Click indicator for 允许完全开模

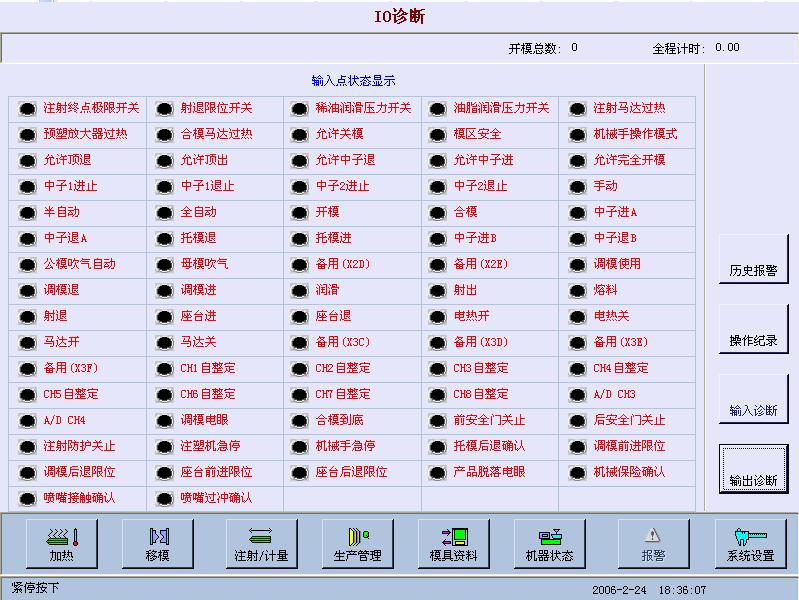pos(577,161)
